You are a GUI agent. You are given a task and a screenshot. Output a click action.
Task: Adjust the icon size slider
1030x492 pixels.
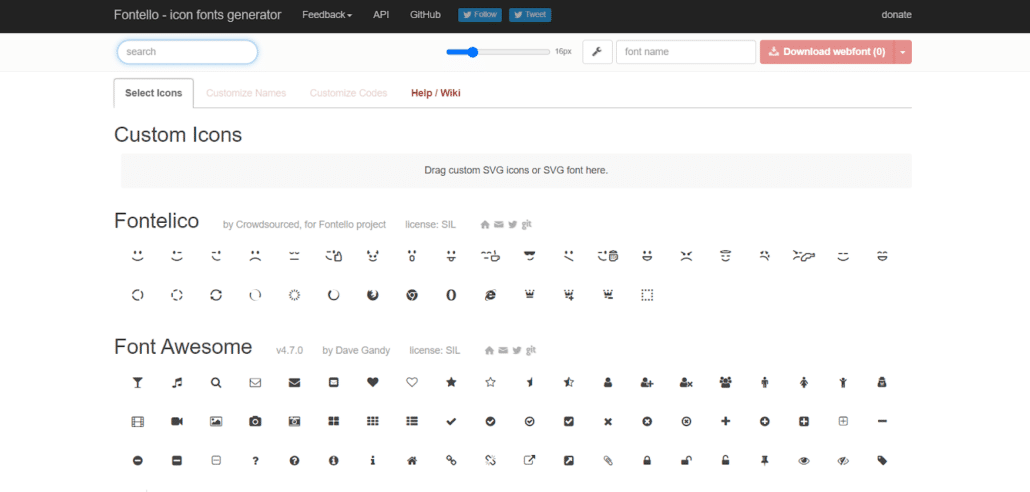click(498, 52)
